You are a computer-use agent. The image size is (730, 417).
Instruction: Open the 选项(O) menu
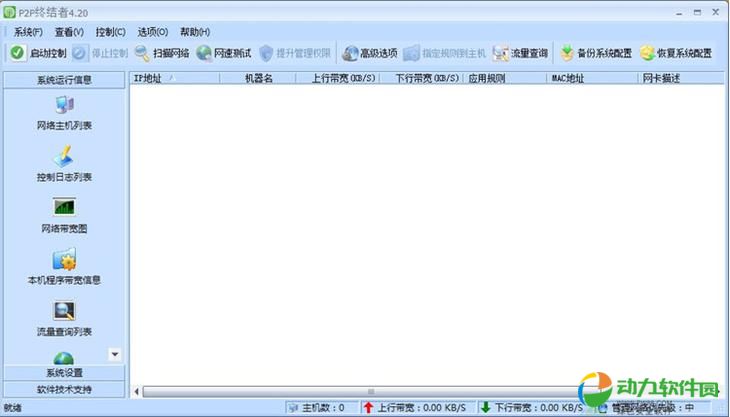(153, 32)
